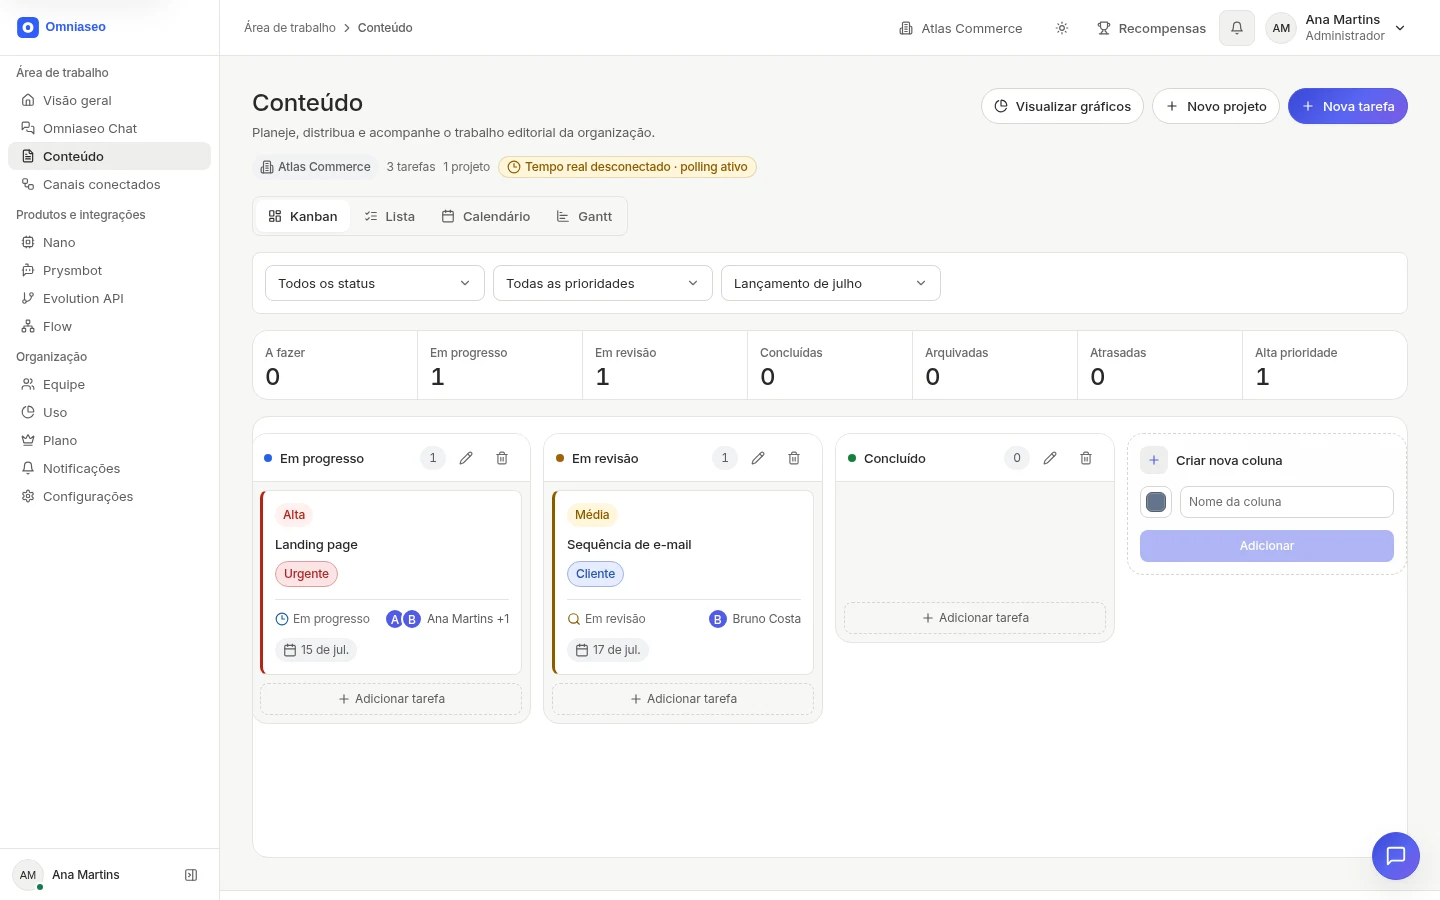
Task: Delete the Em revisão column
Action: pos(794,458)
